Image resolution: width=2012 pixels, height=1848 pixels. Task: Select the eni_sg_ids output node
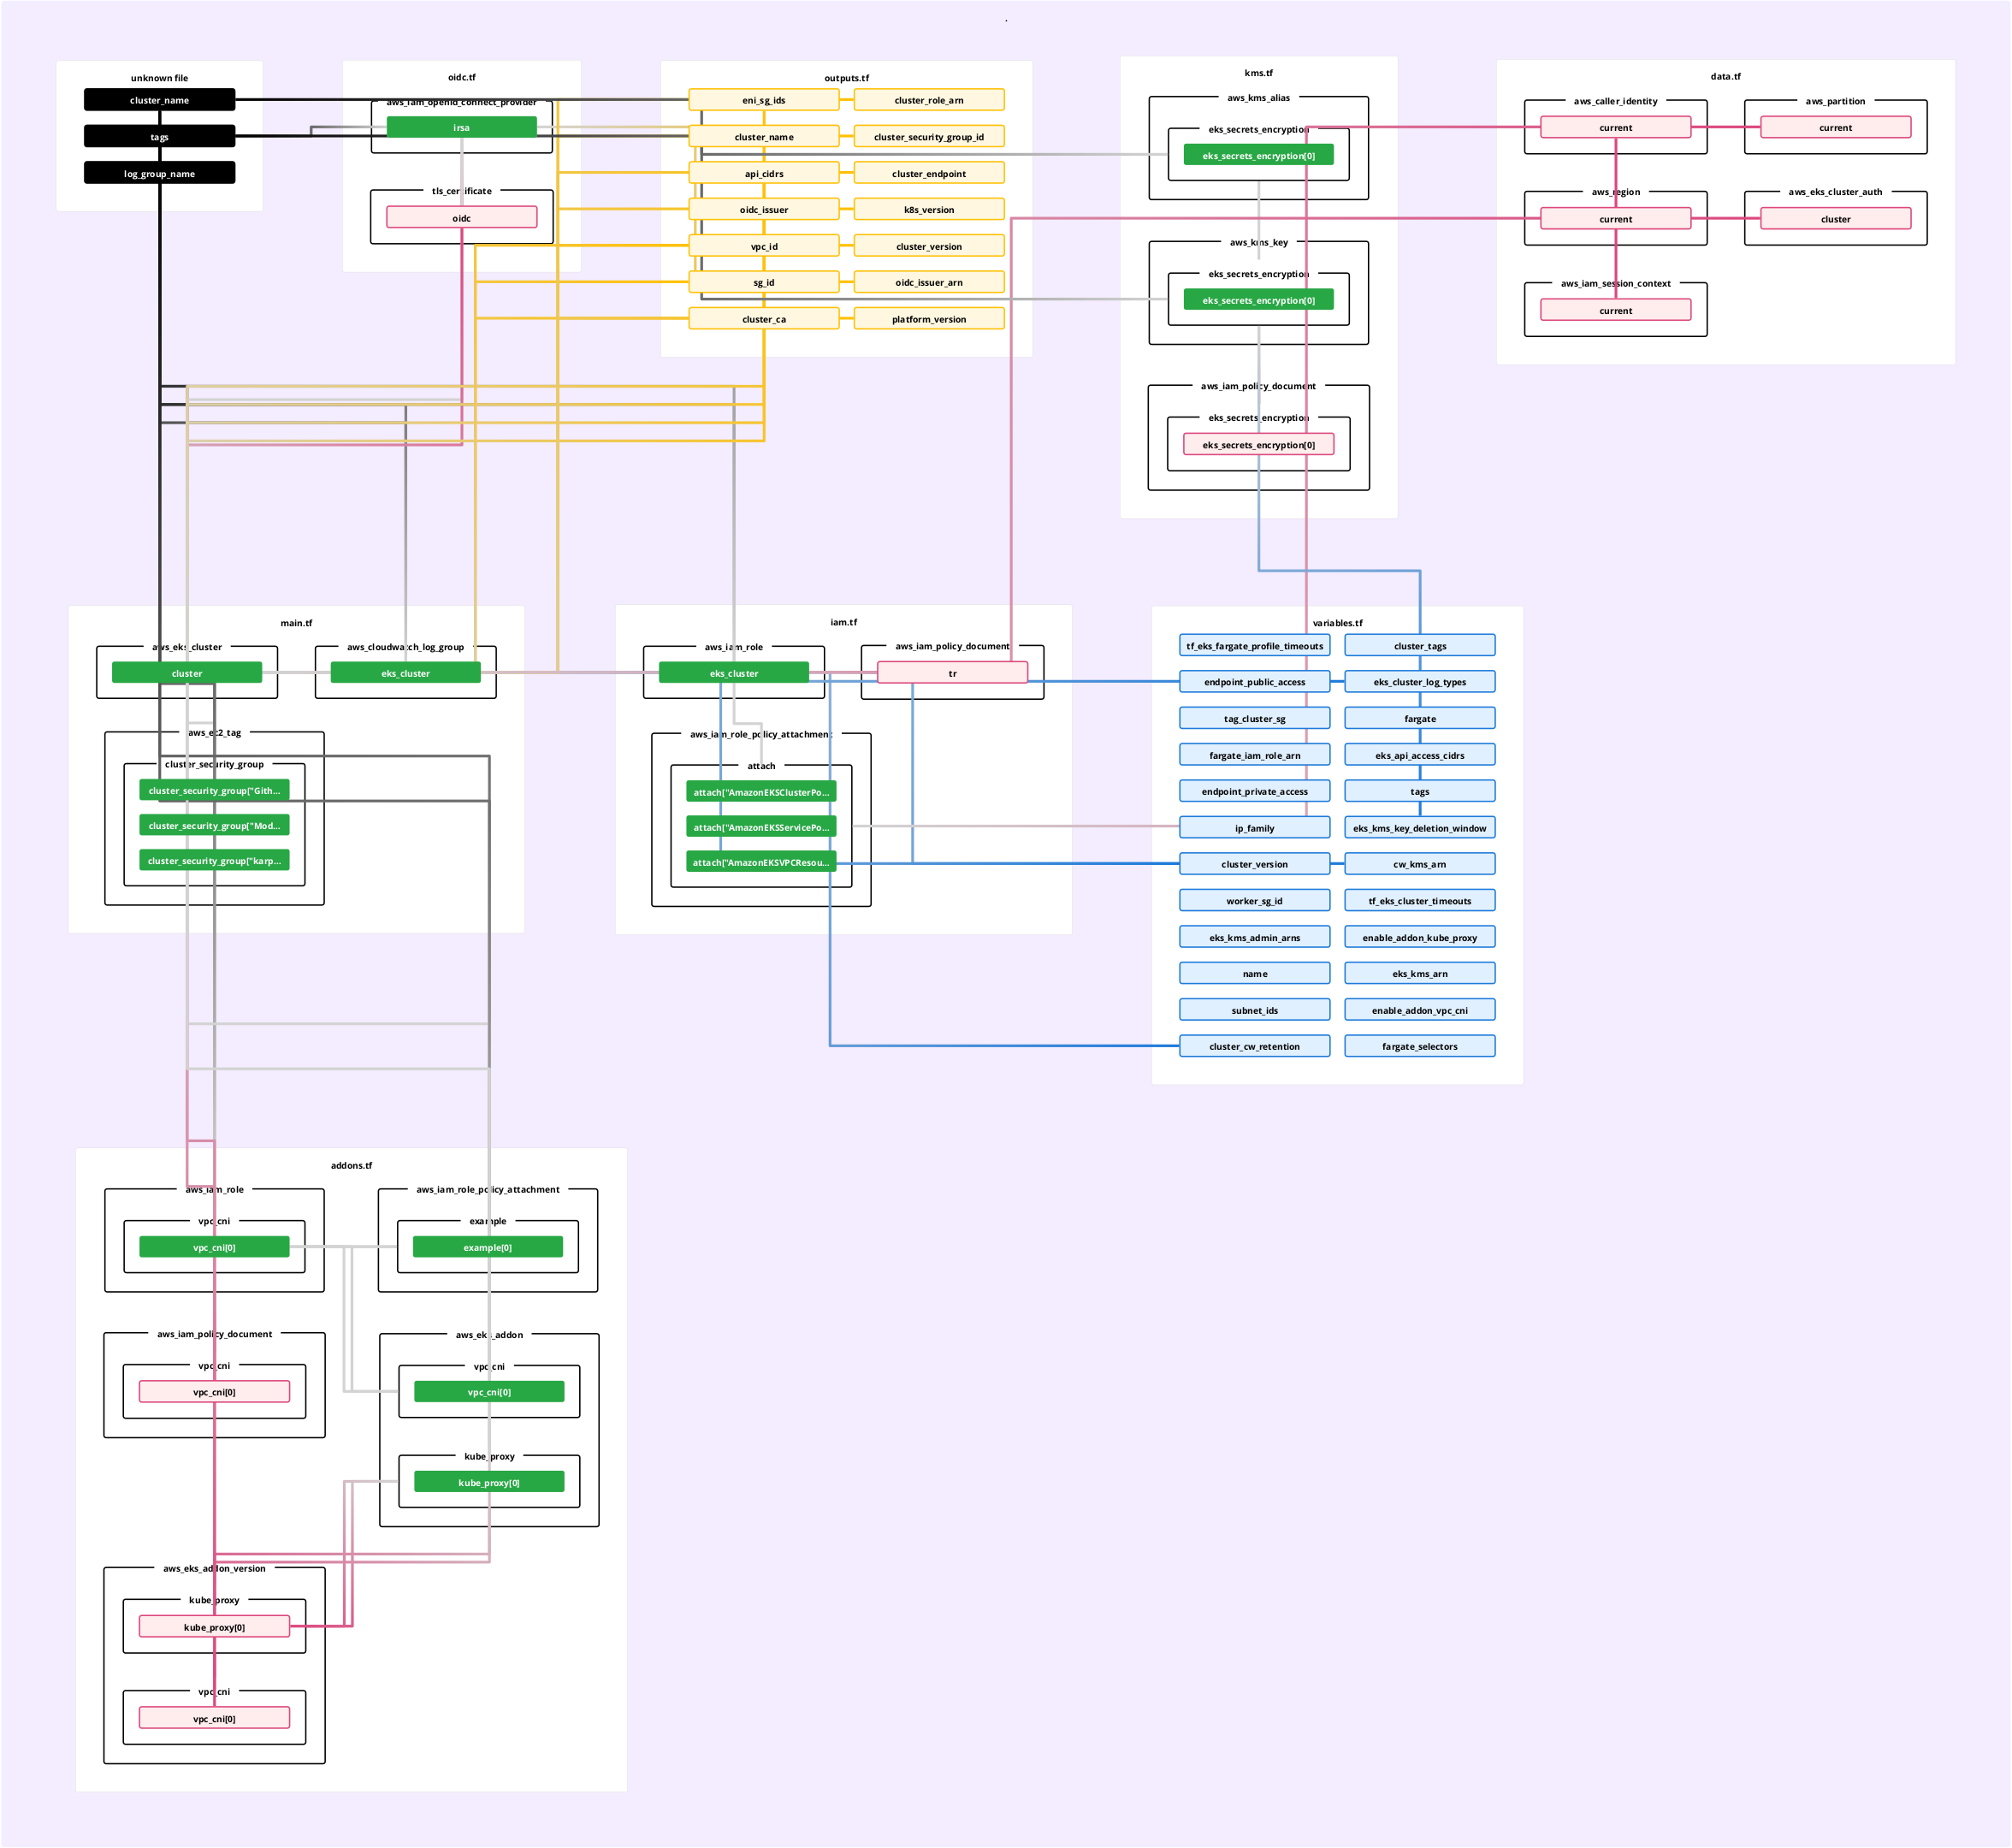[763, 100]
